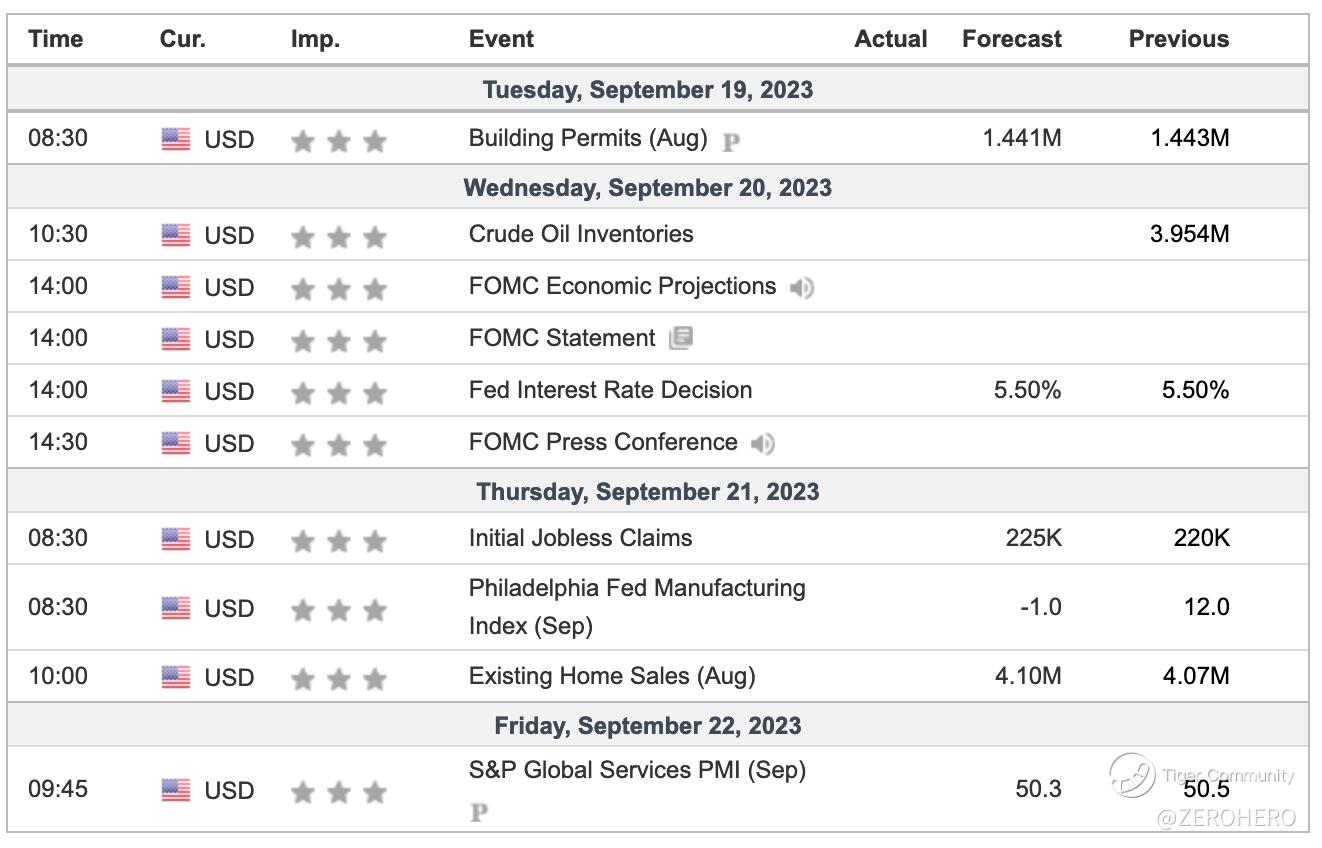Click the Event column header
The height and width of the screenshot is (848, 1322).
click(x=501, y=39)
